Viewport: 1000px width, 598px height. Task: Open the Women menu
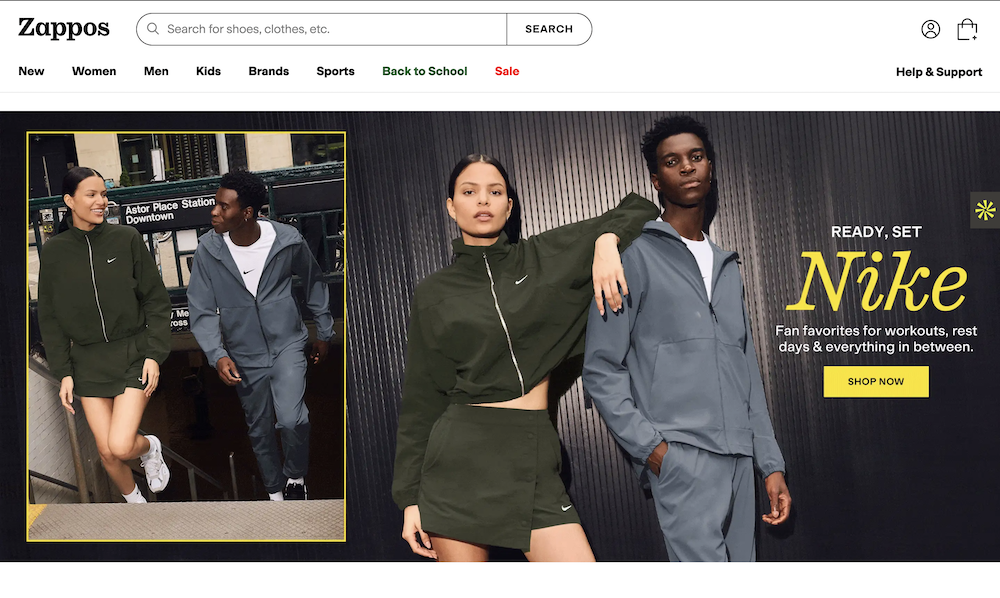[94, 71]
